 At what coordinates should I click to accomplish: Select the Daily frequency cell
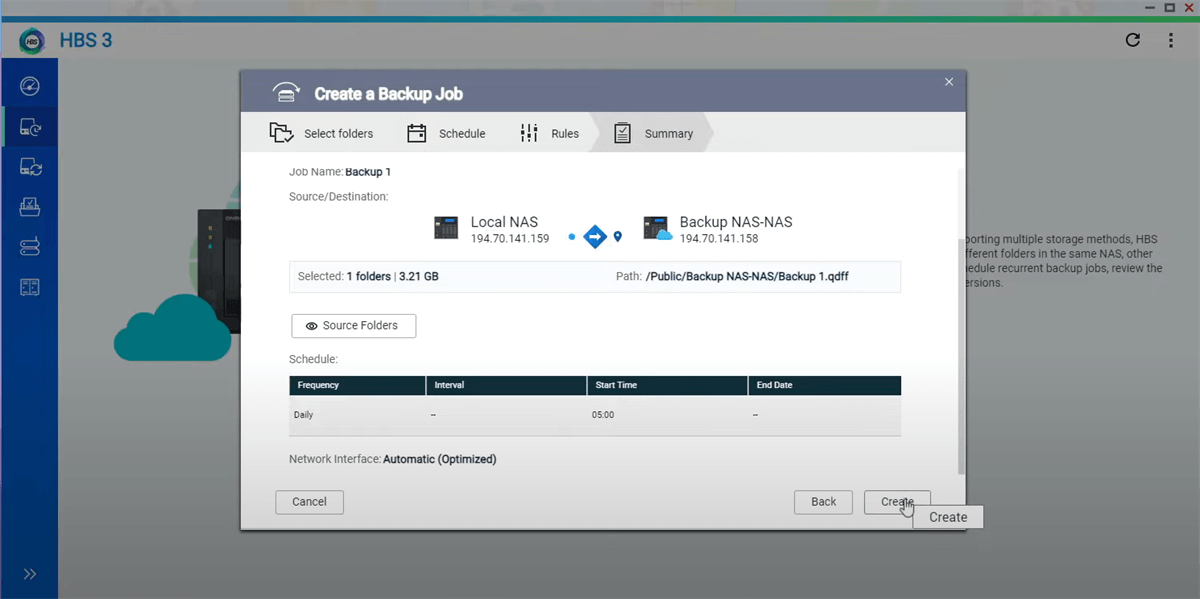pos(303,414)
